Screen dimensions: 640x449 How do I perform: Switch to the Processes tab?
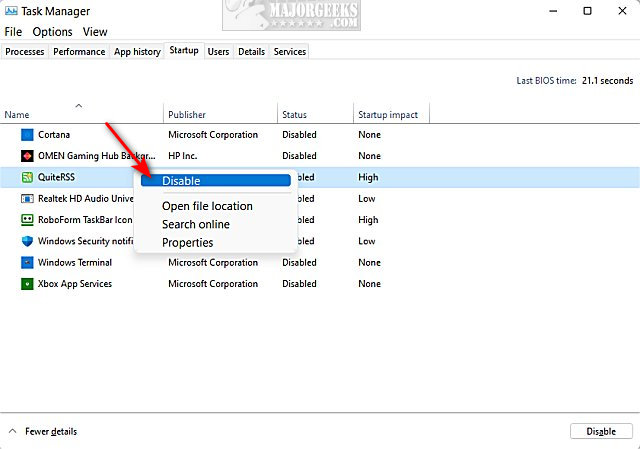24,52
